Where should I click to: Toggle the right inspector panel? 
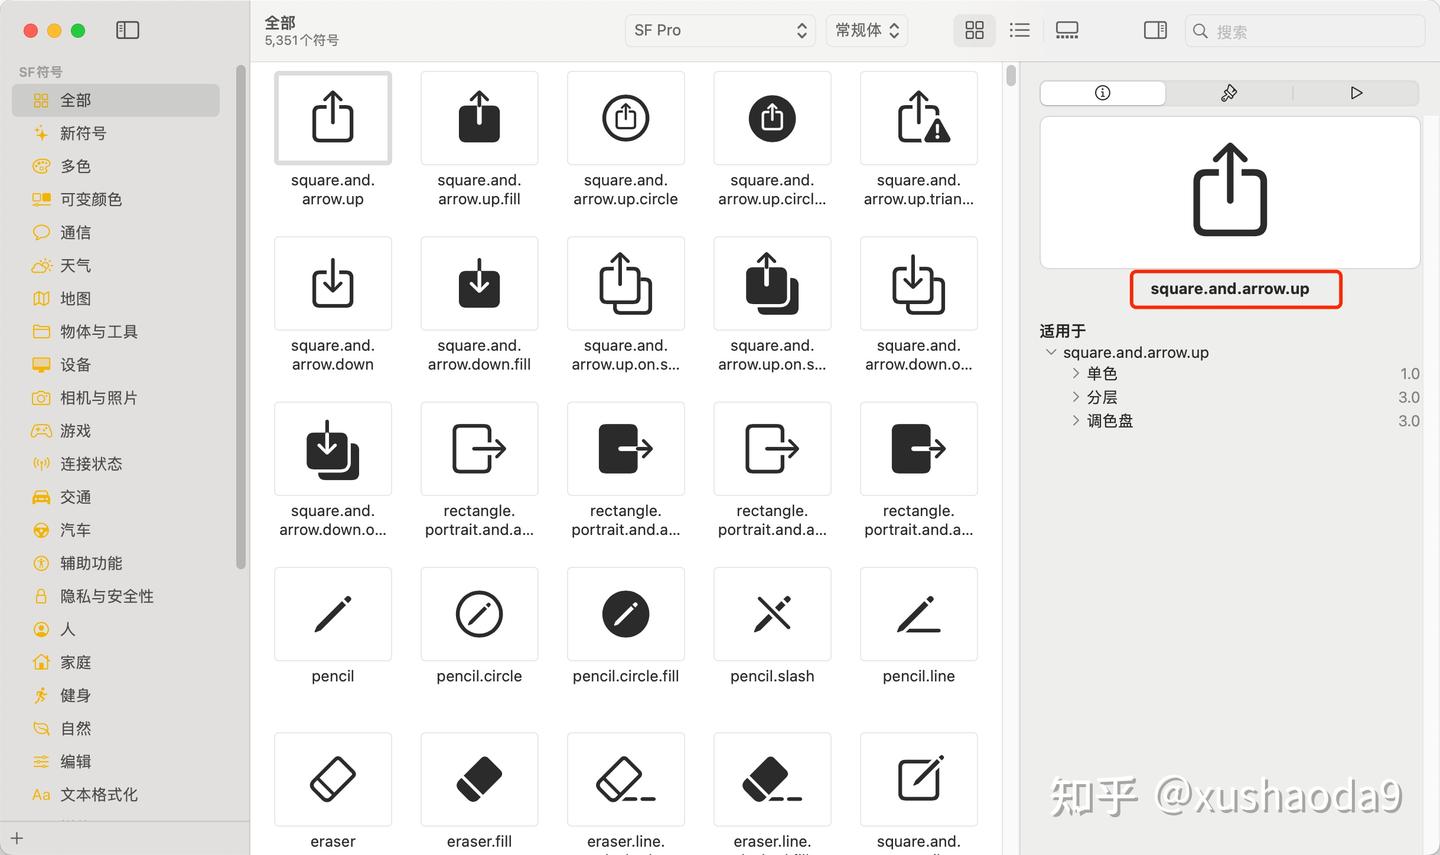pos(1155,30)
